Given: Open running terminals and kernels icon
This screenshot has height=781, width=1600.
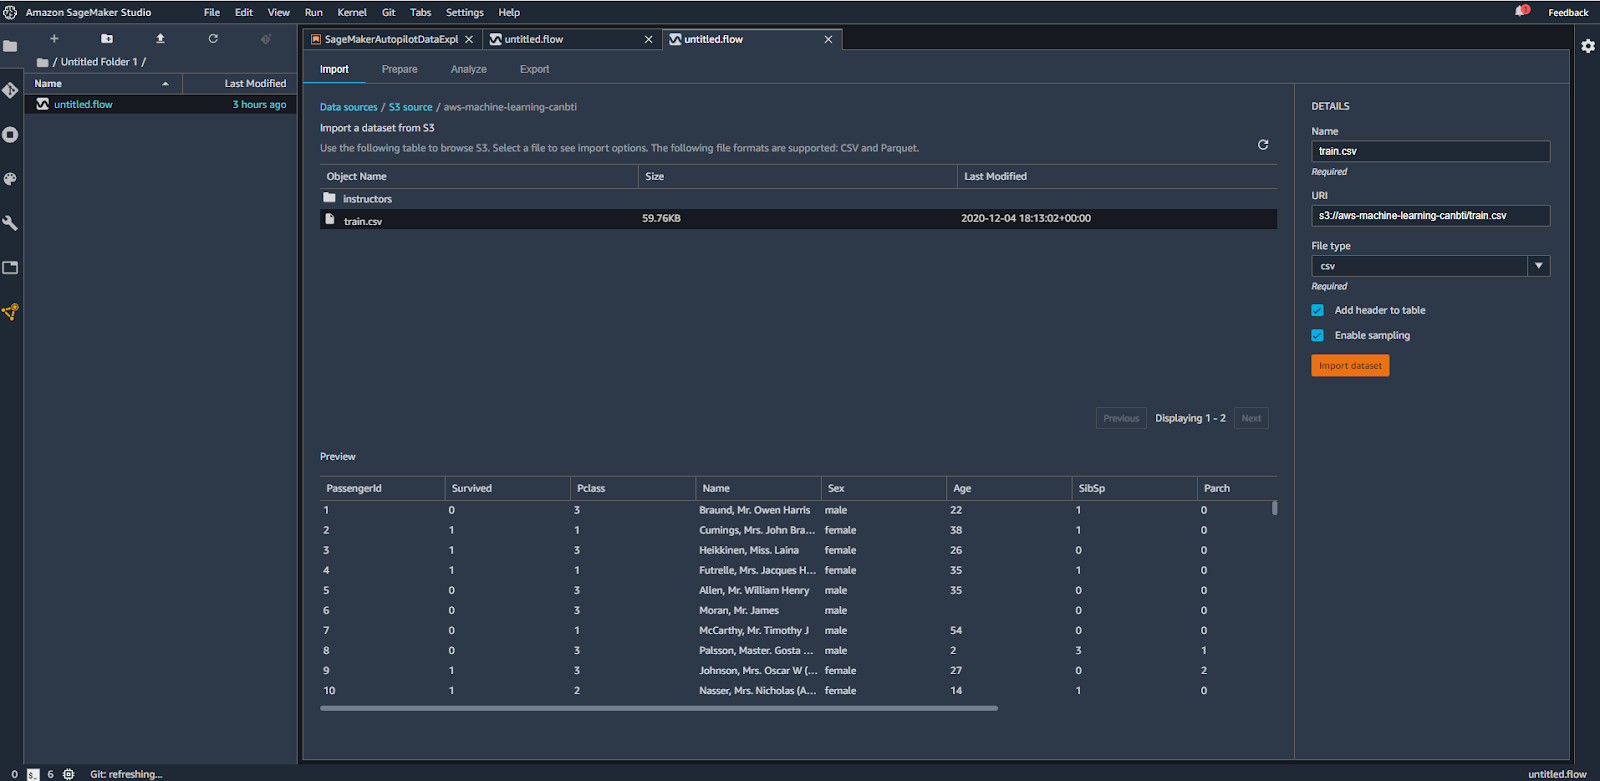Looking at the screenshot, I should tap(10, 135).
